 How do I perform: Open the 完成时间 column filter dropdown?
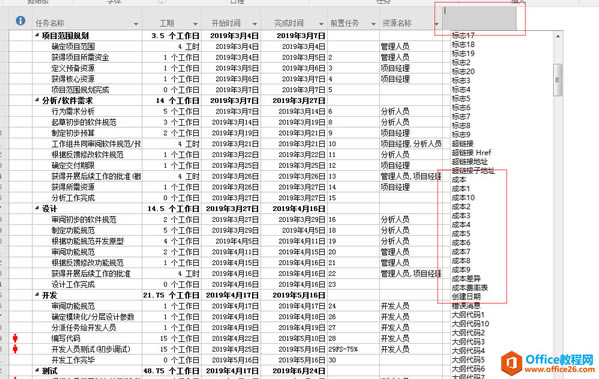(321, 24)
